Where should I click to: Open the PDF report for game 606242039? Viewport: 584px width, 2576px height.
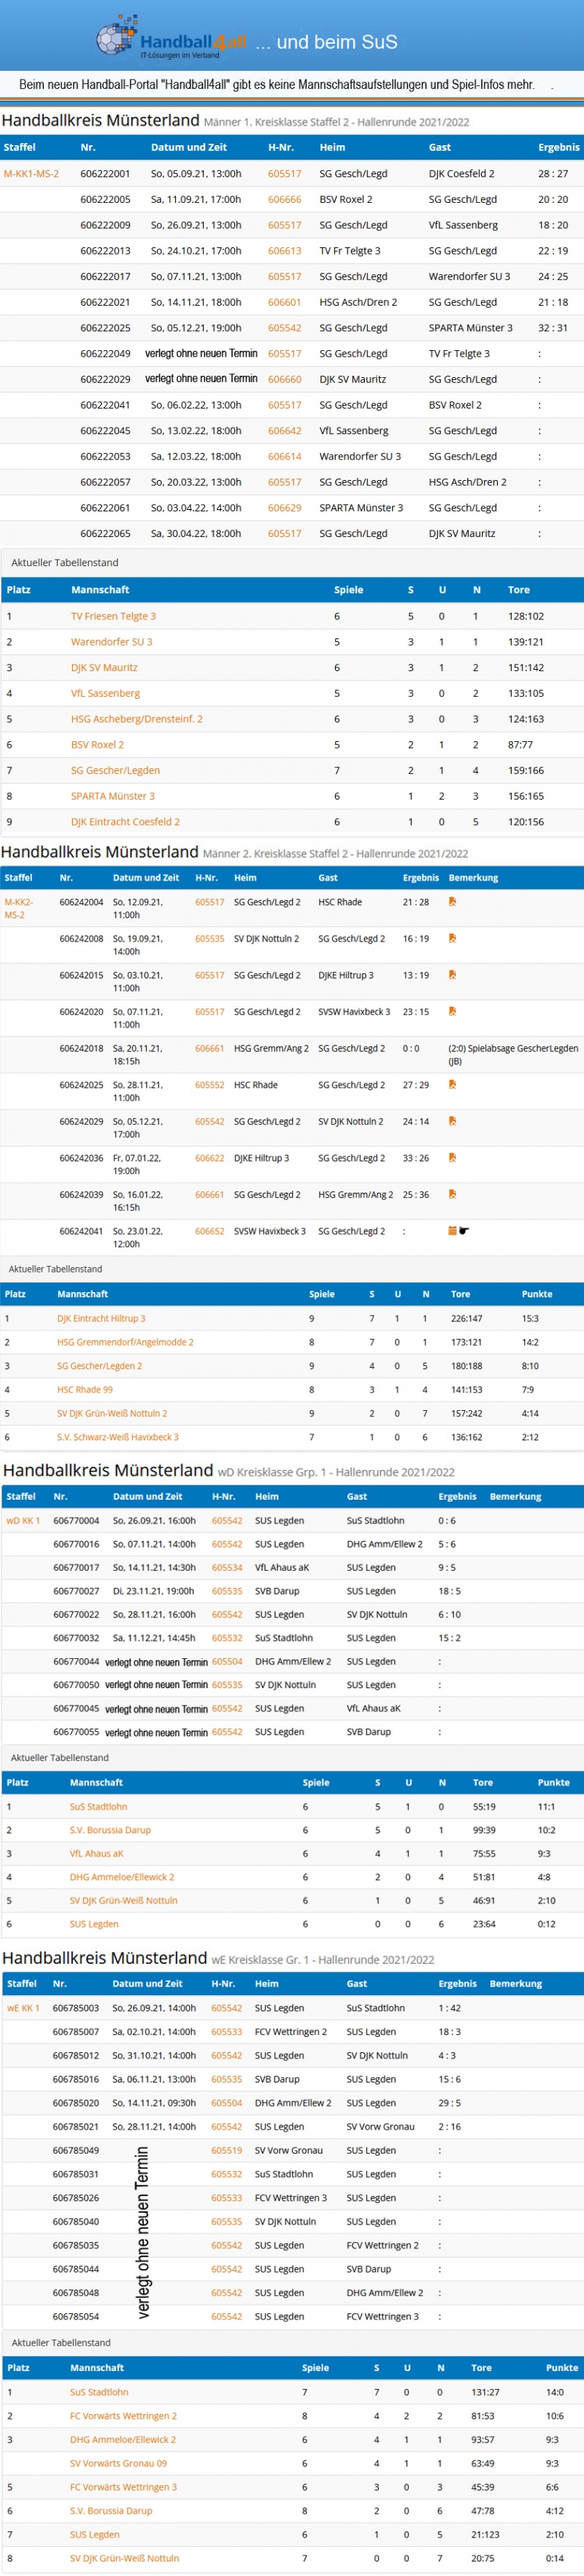click(x=452, y=1194)
